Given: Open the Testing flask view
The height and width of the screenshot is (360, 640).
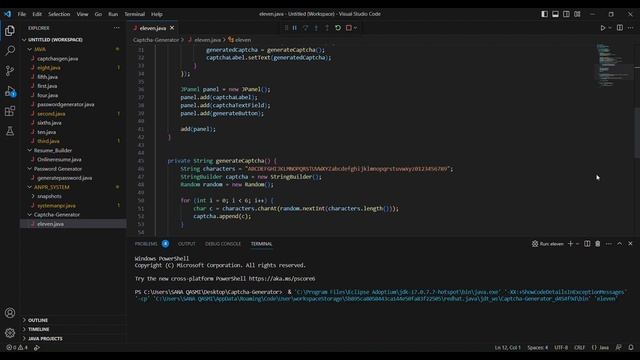Looking at the screenshot, I should 10,131.
